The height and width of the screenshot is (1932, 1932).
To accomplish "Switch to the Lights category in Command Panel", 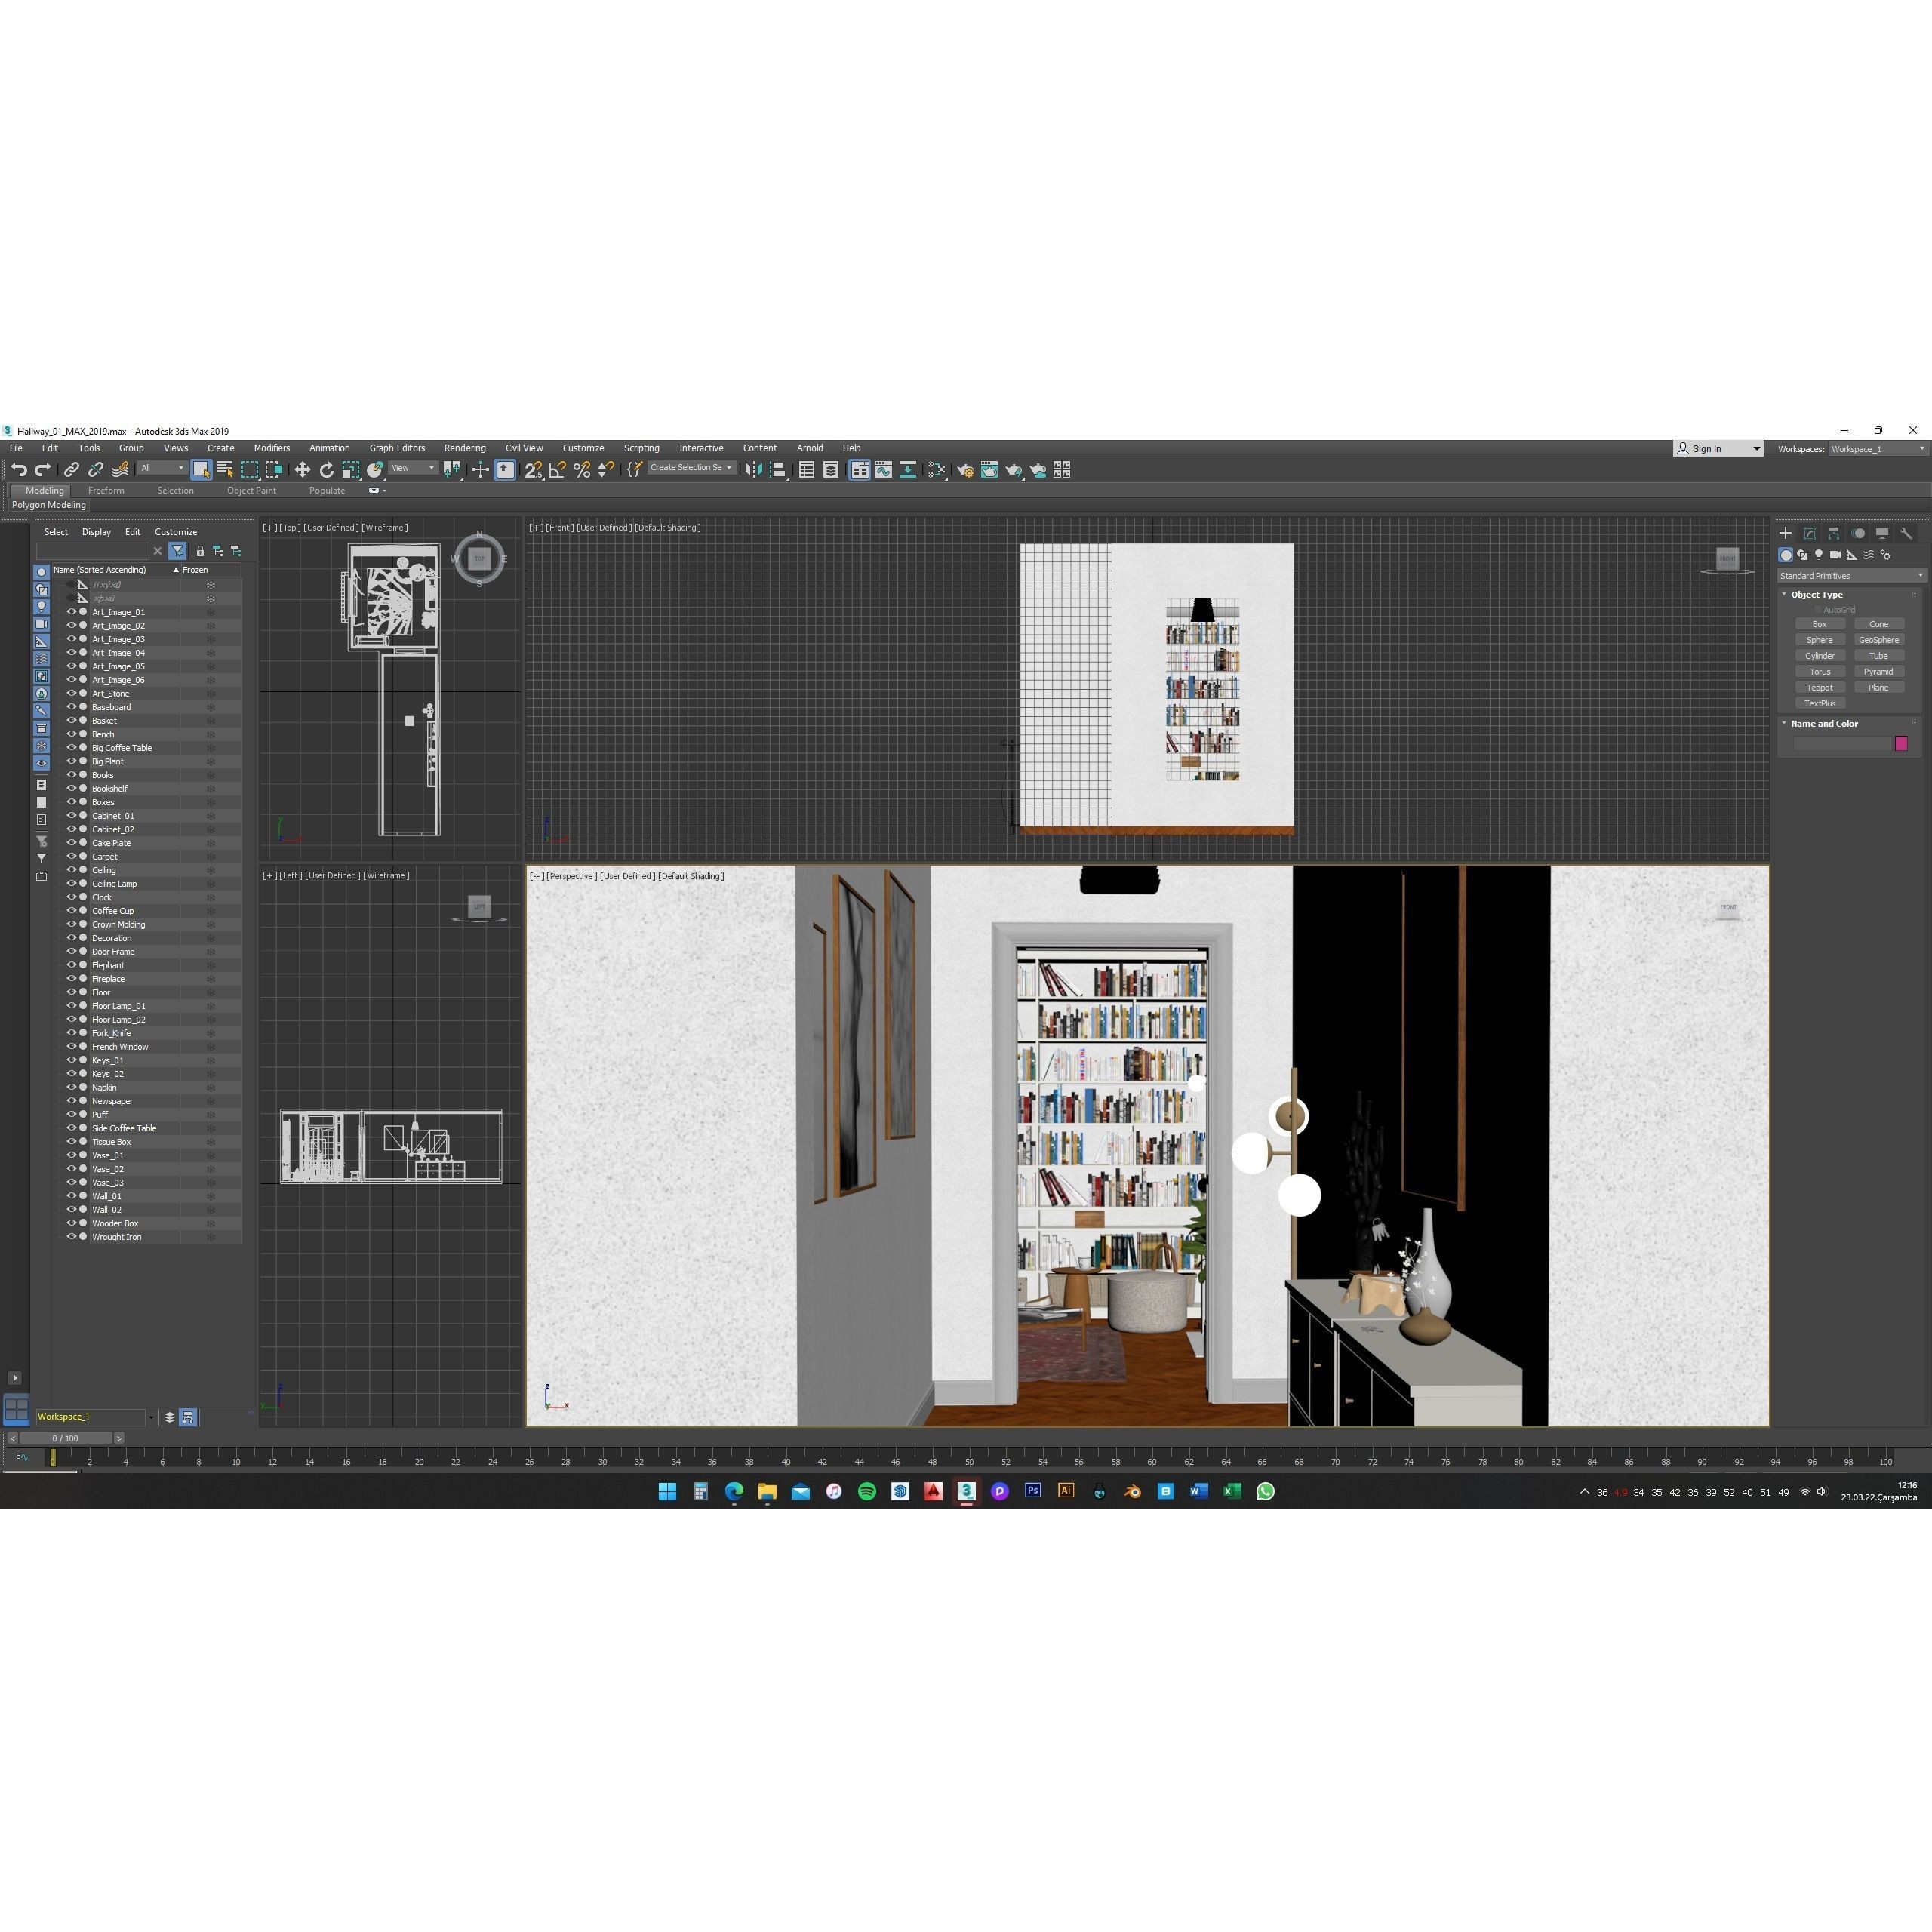I will [x=1819, y=555].
